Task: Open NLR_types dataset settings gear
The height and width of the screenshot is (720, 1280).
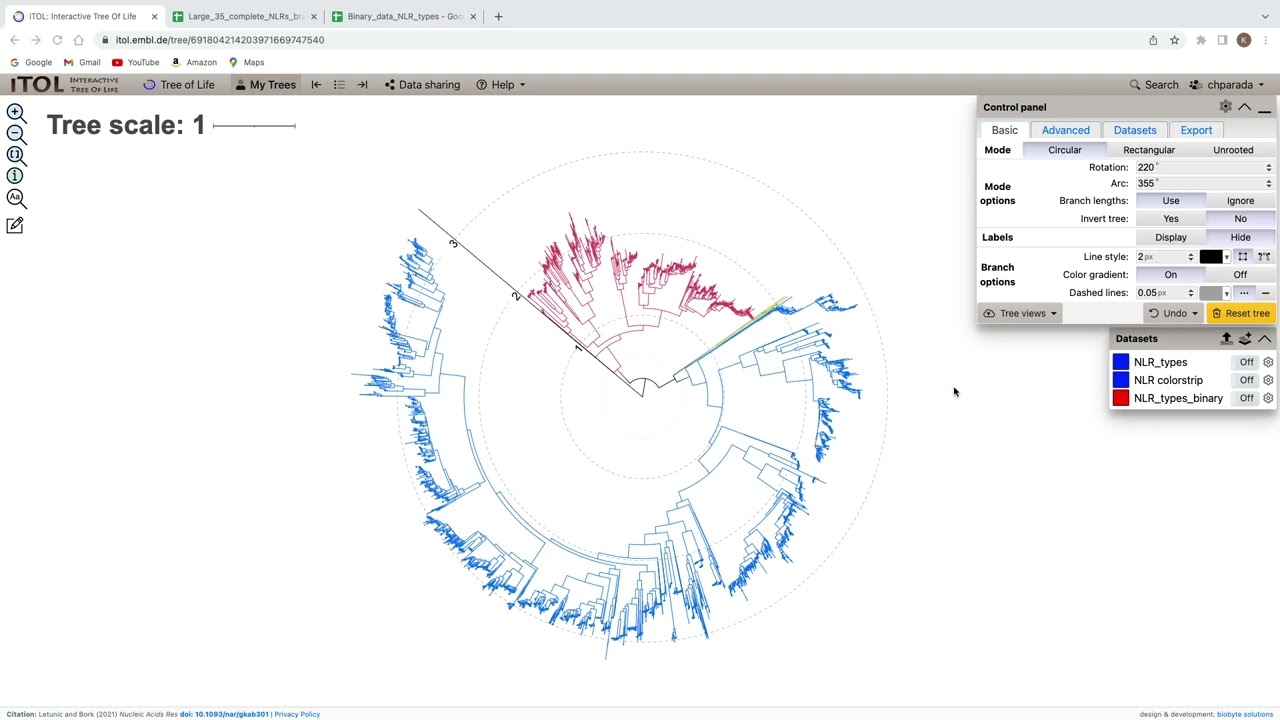Action: (x=1268, y=362)
